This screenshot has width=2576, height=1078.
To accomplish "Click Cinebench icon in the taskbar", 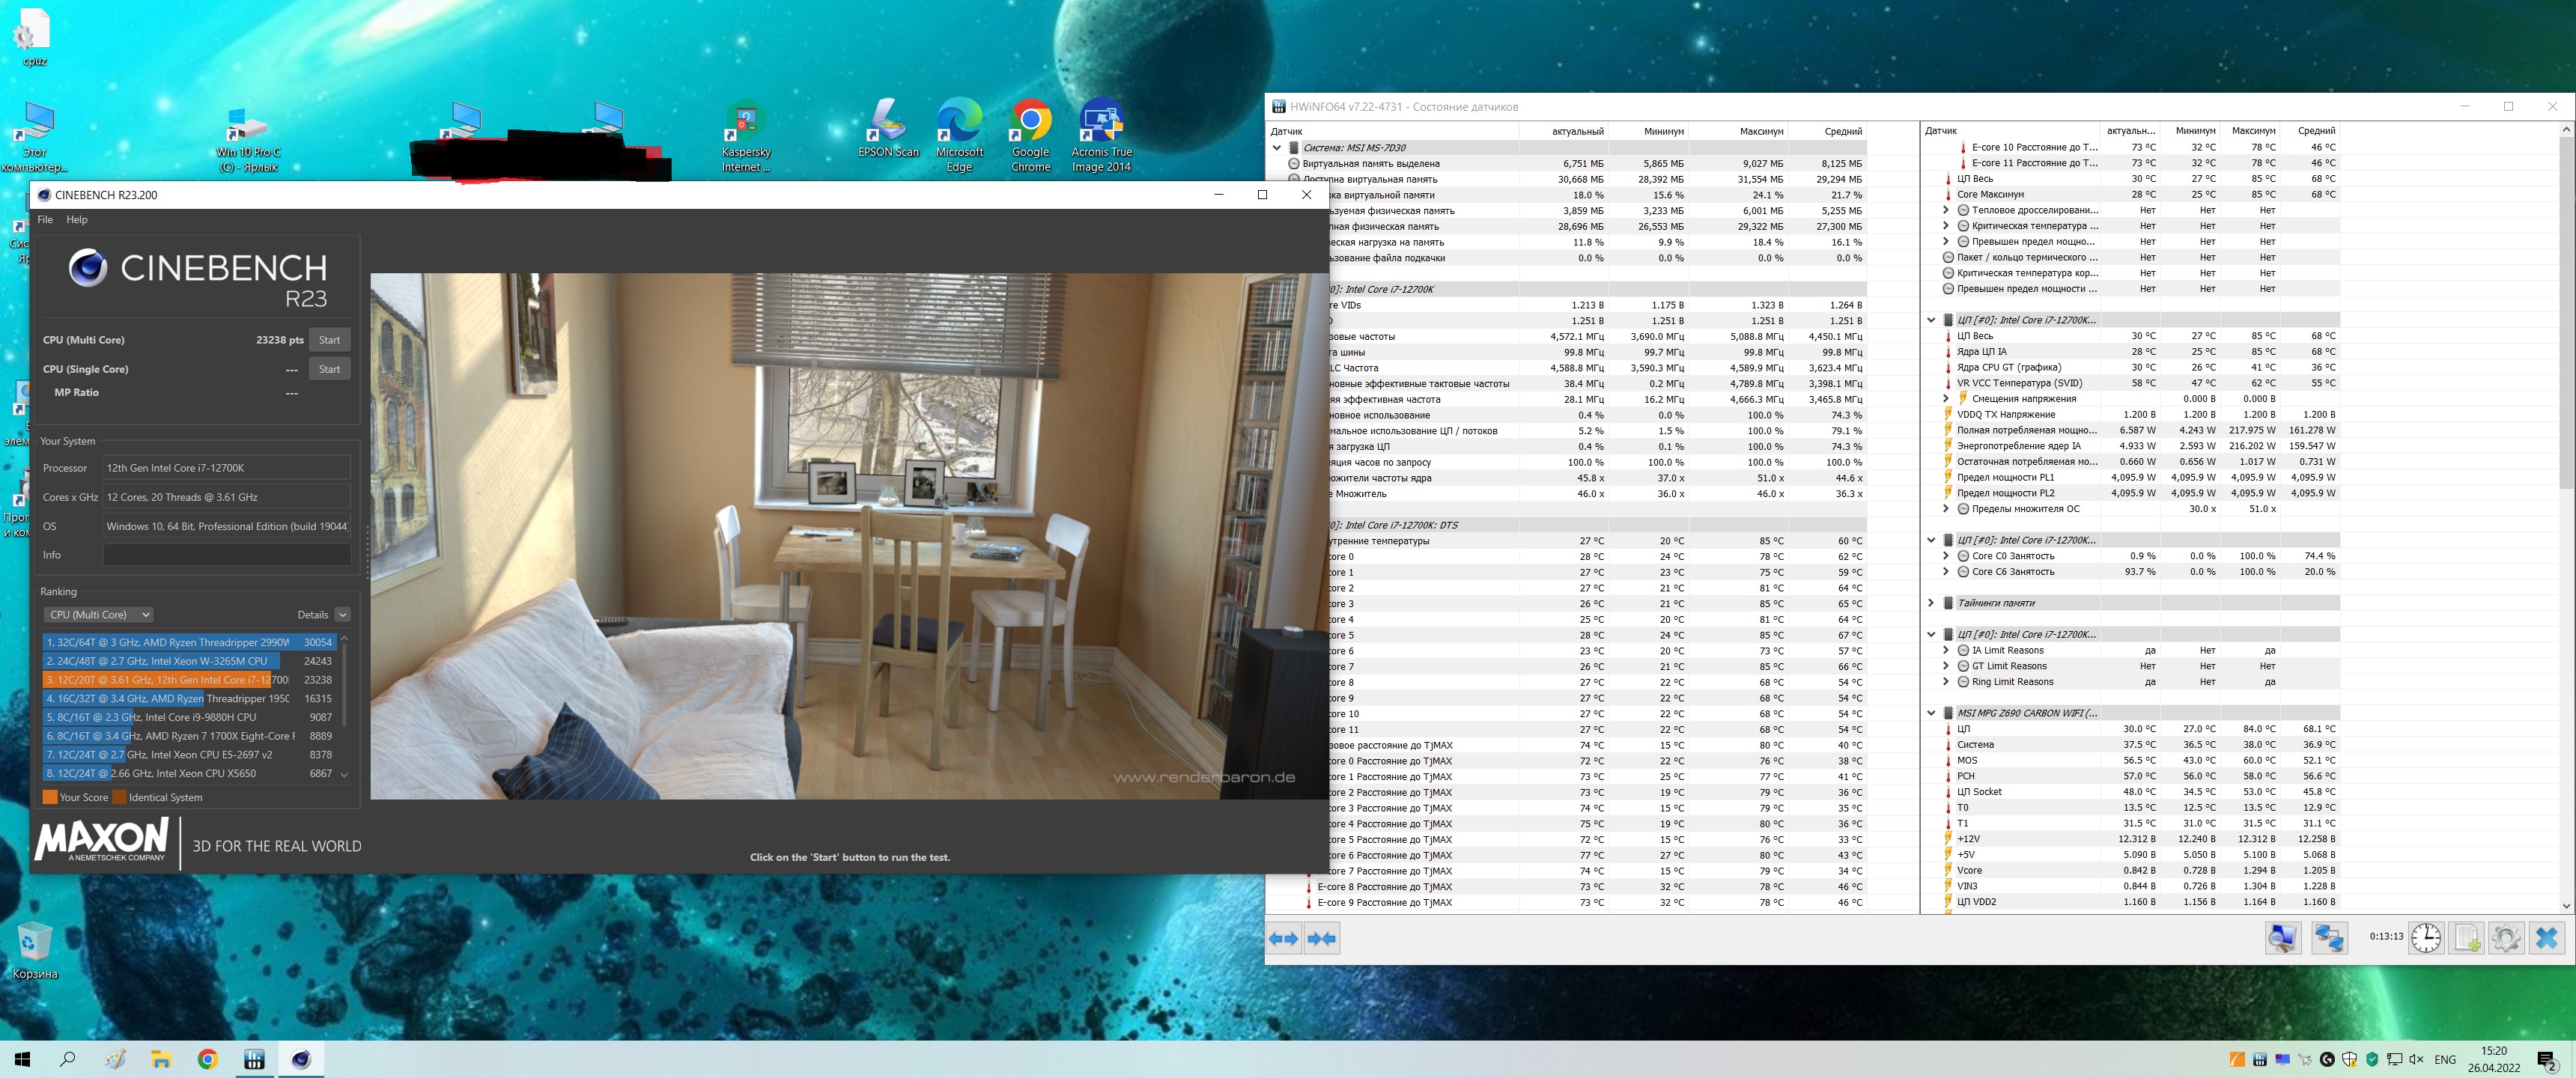I will pyautogui.click(x=301, y=1059).
